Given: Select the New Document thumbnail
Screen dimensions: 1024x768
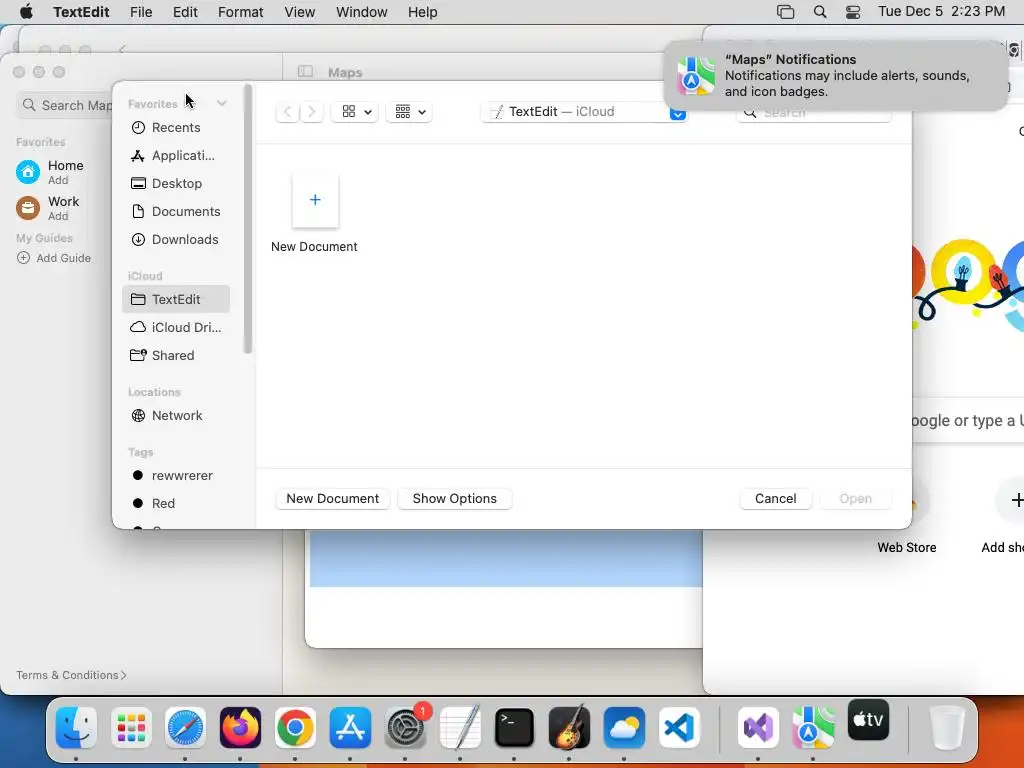Looking at the screenshot, I should (x=315, y=200).
